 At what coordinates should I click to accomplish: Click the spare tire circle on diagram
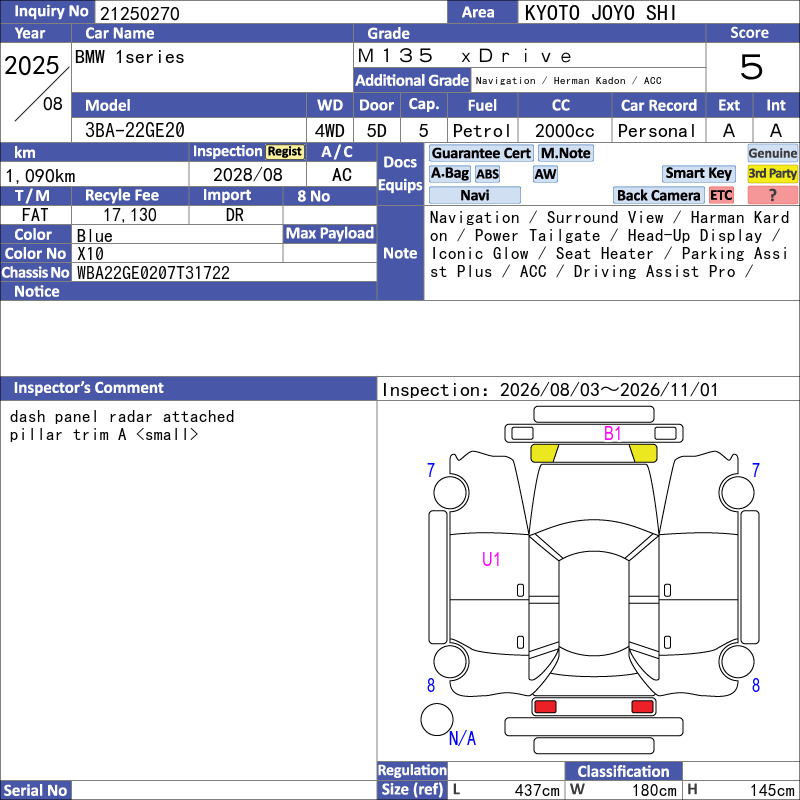click(x=436, y=719)
